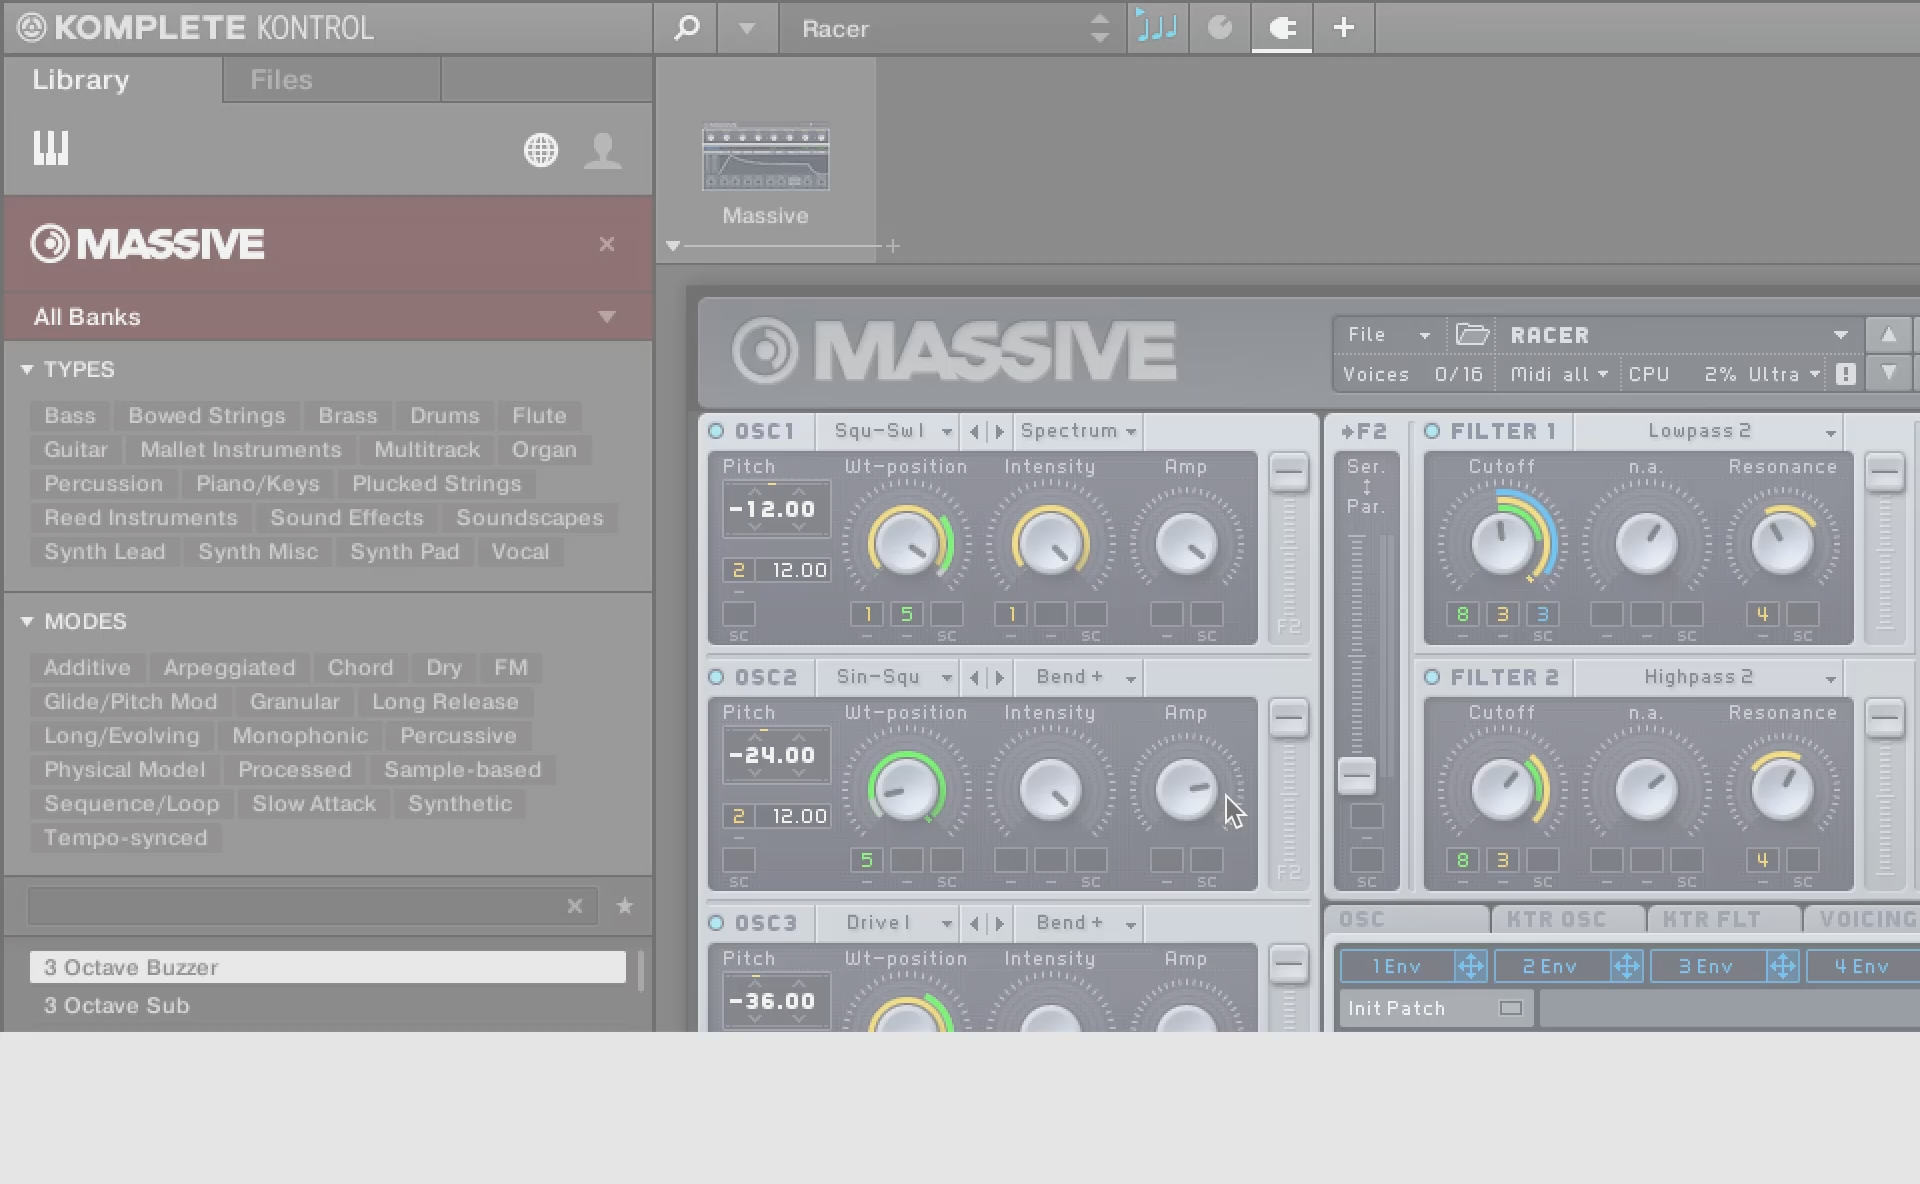Open the KTR FLT tab
The width and height of the screenshot is (1920, 1184).
tap(1723, 919)
